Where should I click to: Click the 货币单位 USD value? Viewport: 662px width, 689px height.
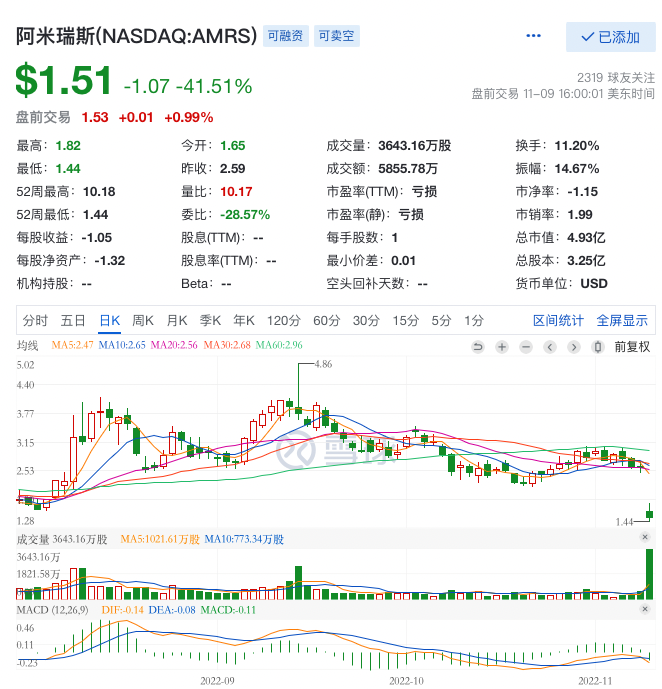click(594, 283)
